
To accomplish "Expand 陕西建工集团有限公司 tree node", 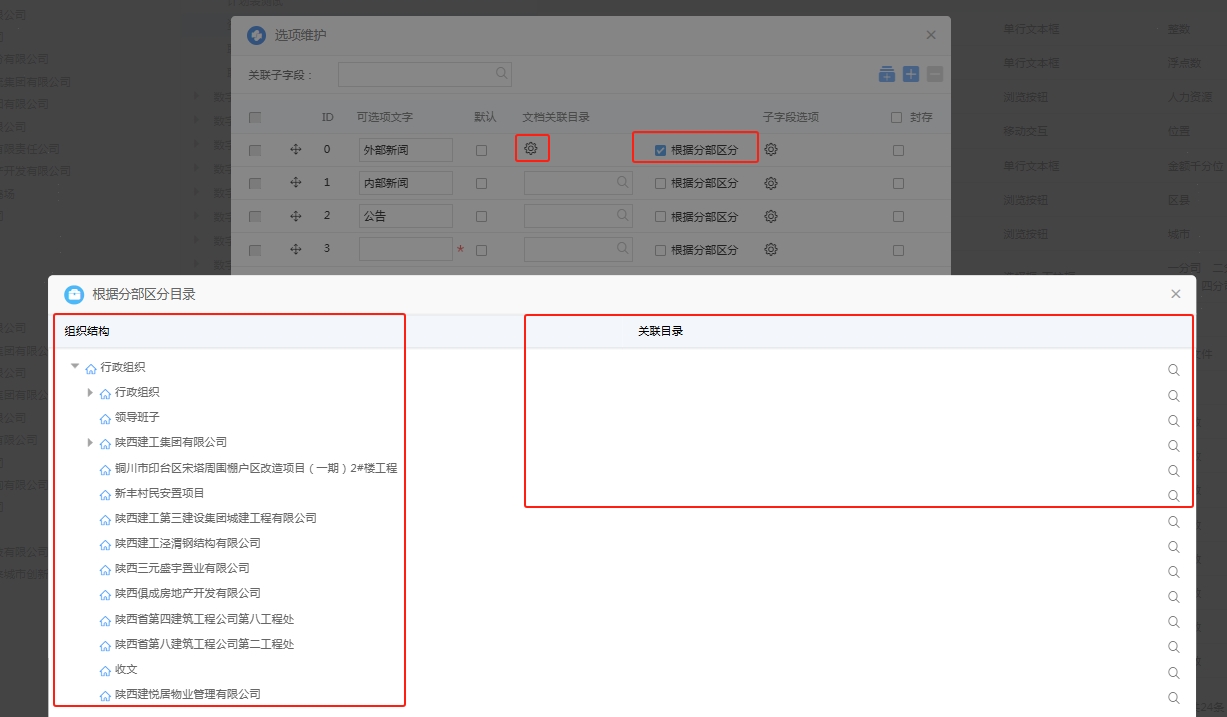I will [x=90, y=442].
